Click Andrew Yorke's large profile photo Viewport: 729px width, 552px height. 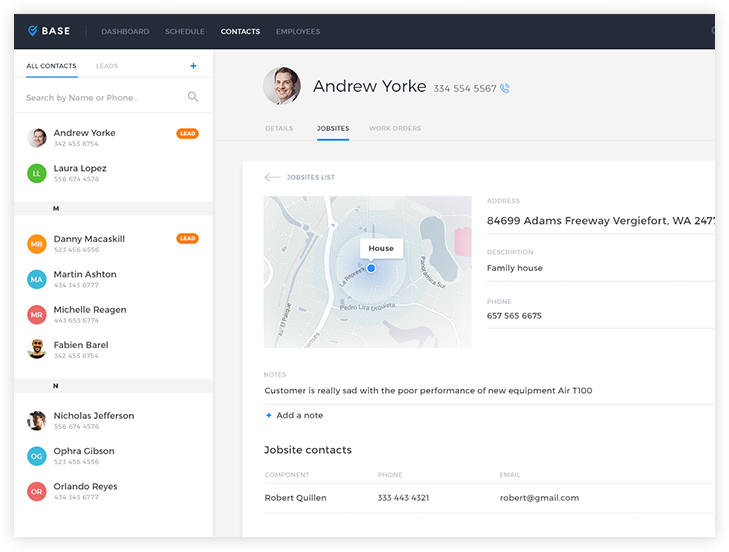282,86
